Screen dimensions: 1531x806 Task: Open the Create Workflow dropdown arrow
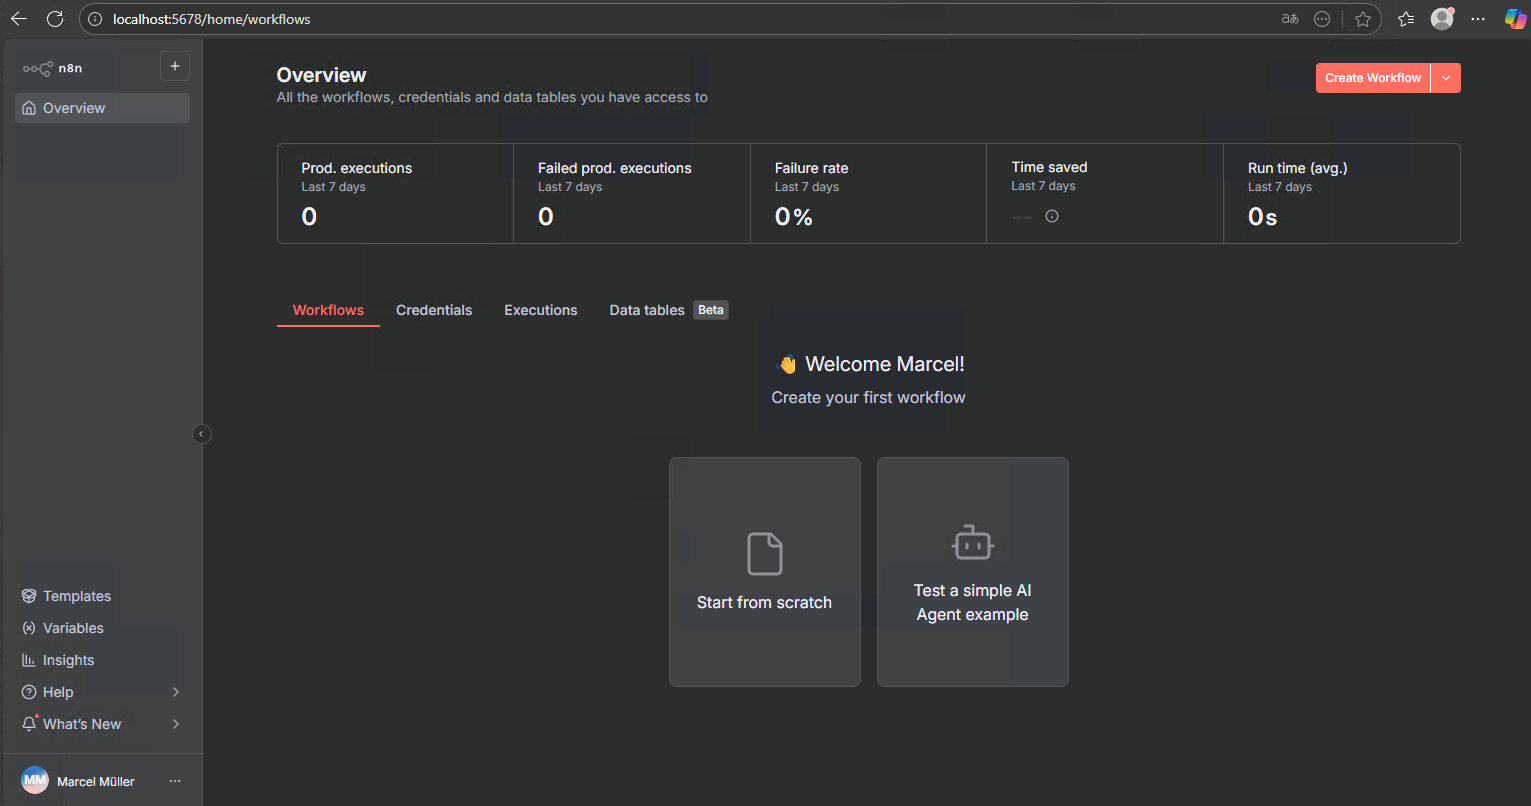coord(1446,78)
